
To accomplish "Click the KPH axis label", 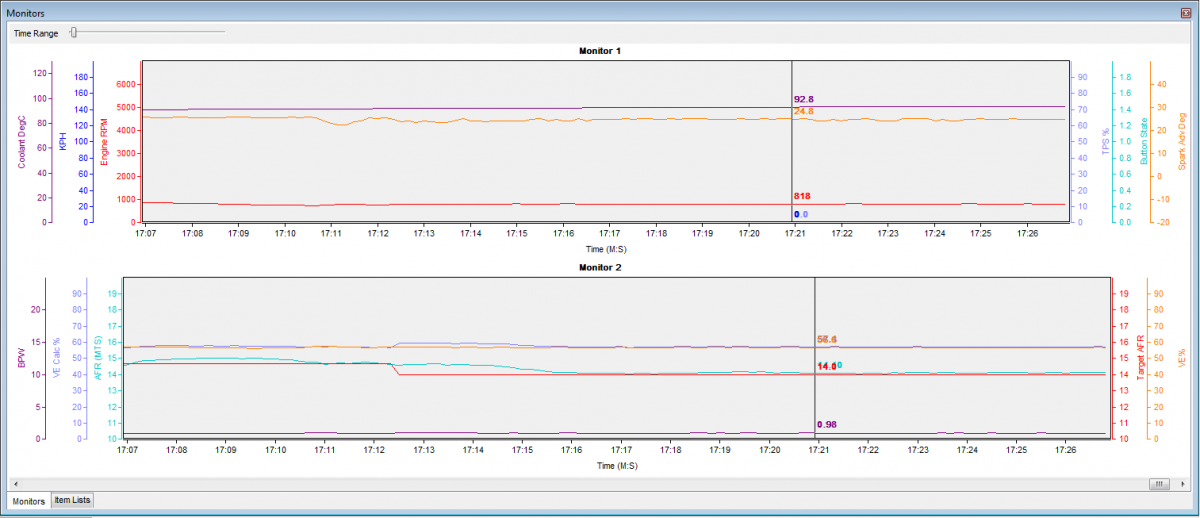I will [62, 139].
